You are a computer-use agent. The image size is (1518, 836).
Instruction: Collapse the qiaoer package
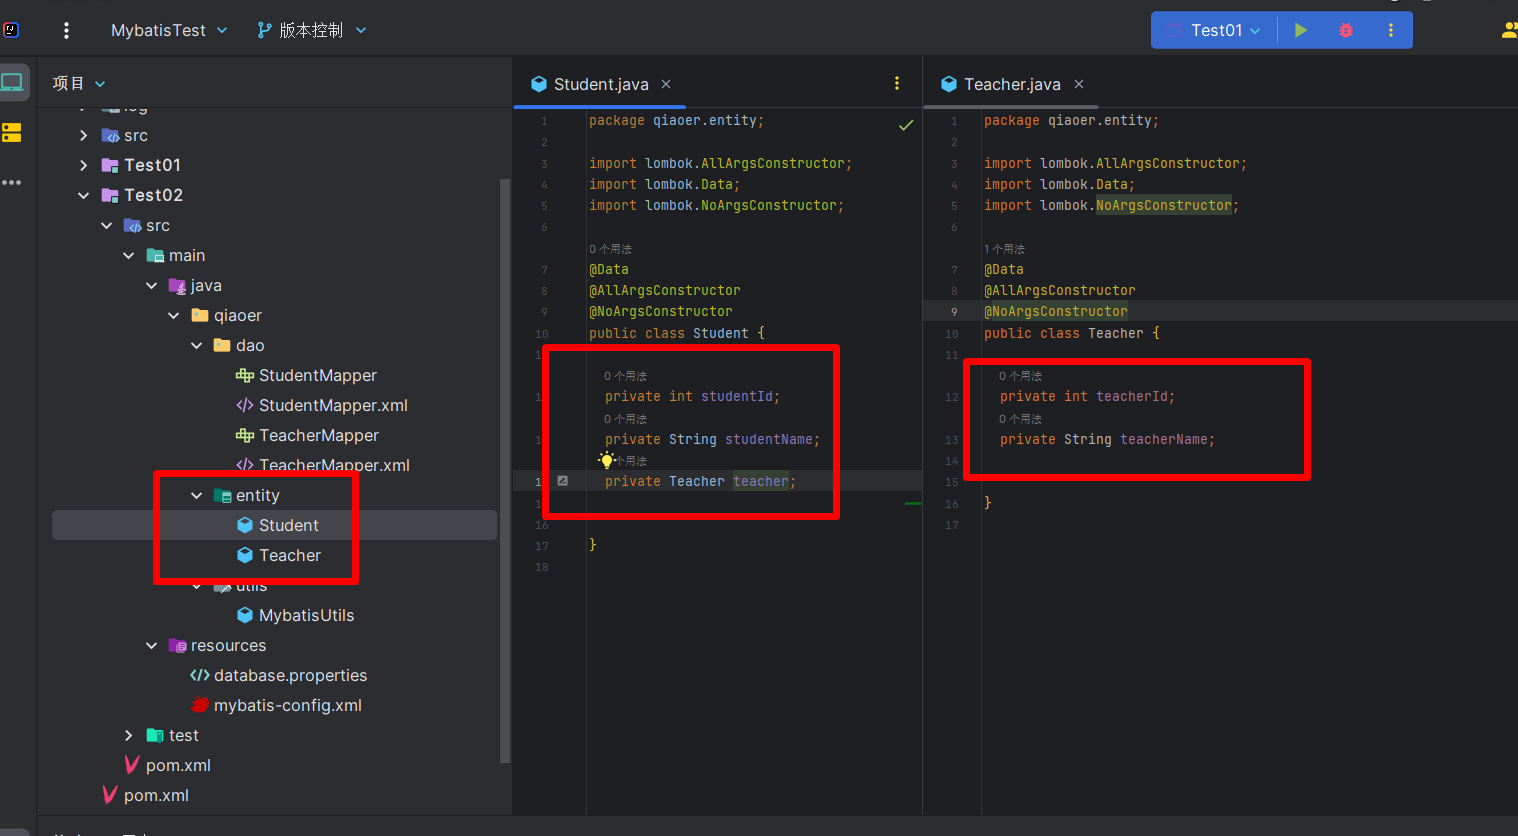click(x=174, y=315)
